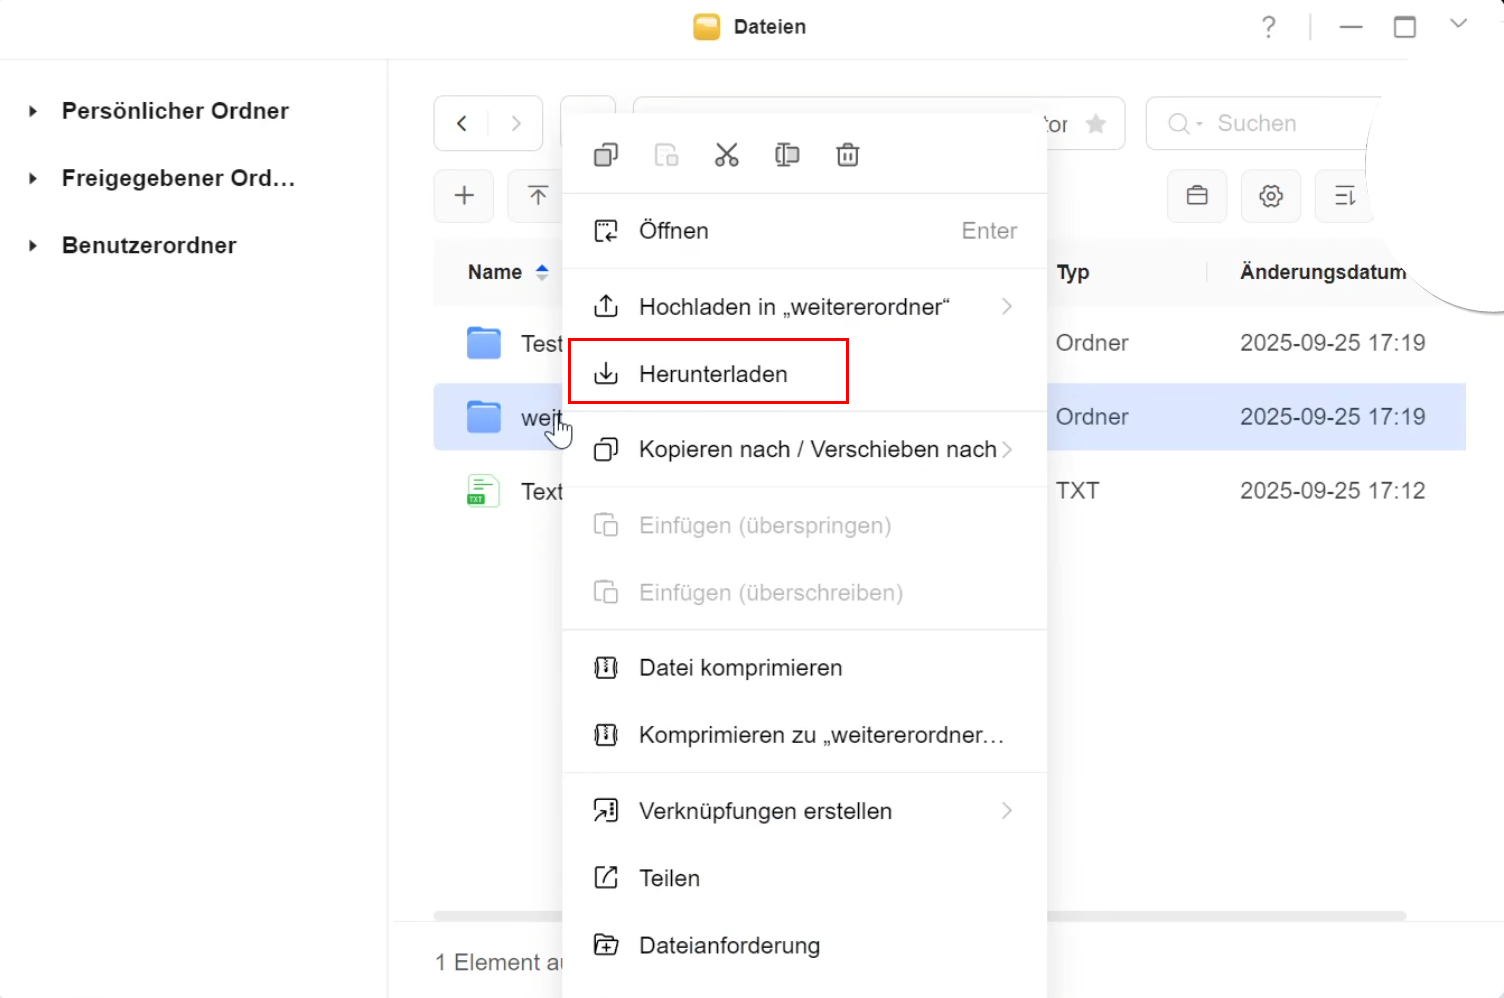Select Komprimieren zu „weitererordner…

(x=805, y=735)
